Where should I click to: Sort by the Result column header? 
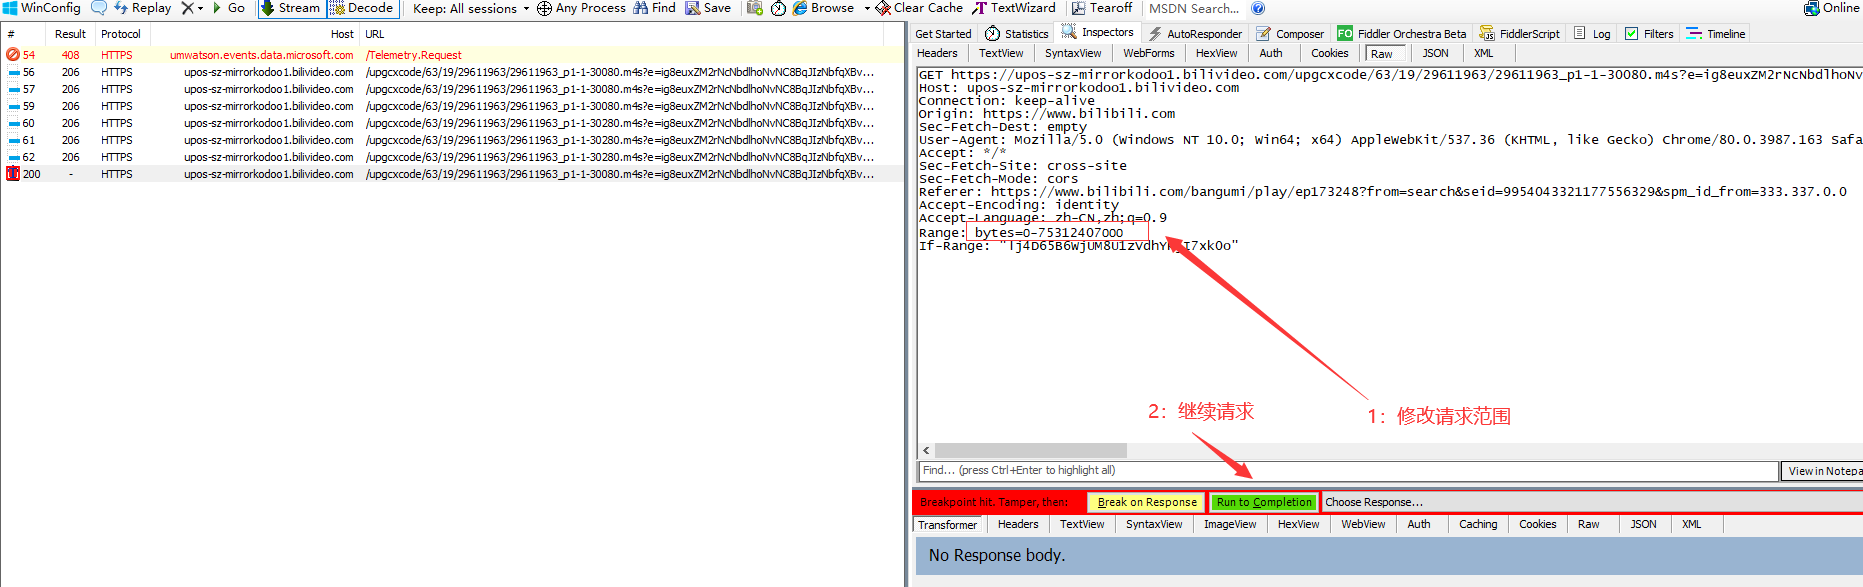point(70,34)
